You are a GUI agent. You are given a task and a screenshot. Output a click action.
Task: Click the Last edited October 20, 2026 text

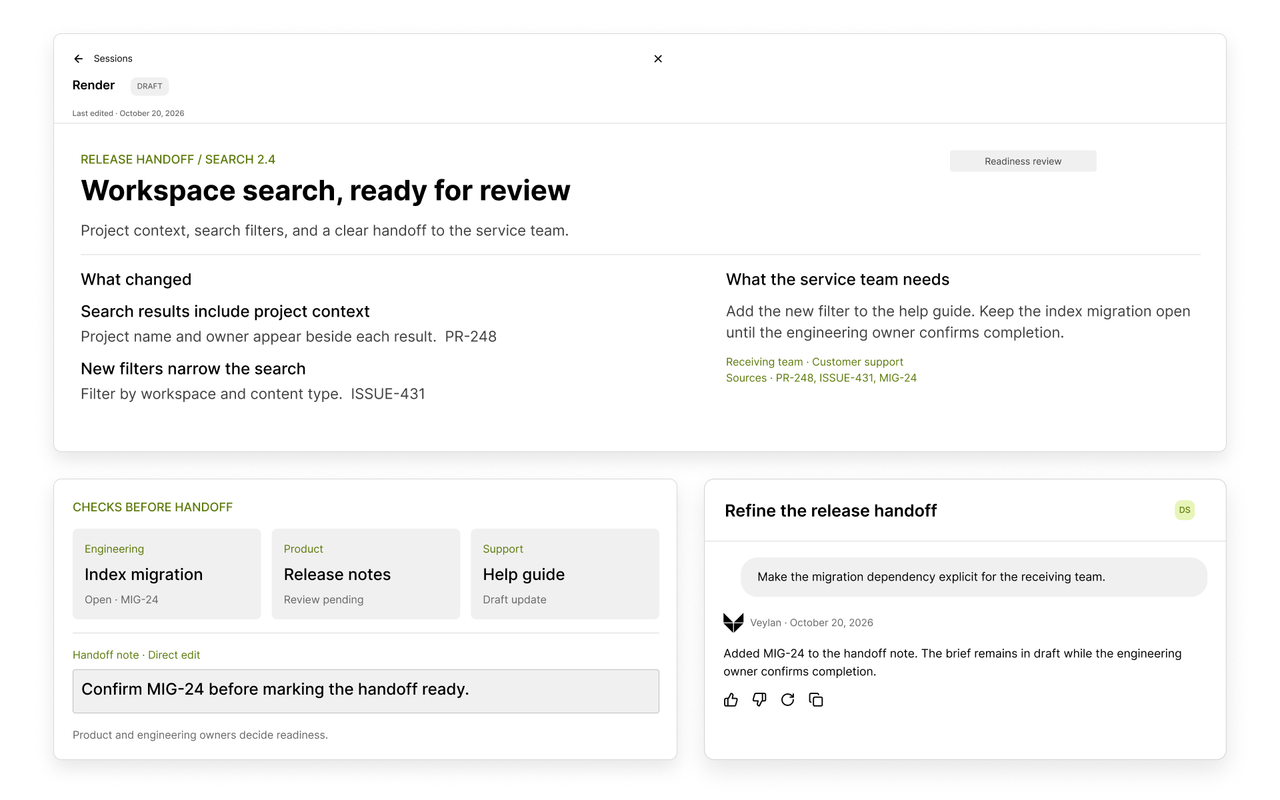click(128, 113)
